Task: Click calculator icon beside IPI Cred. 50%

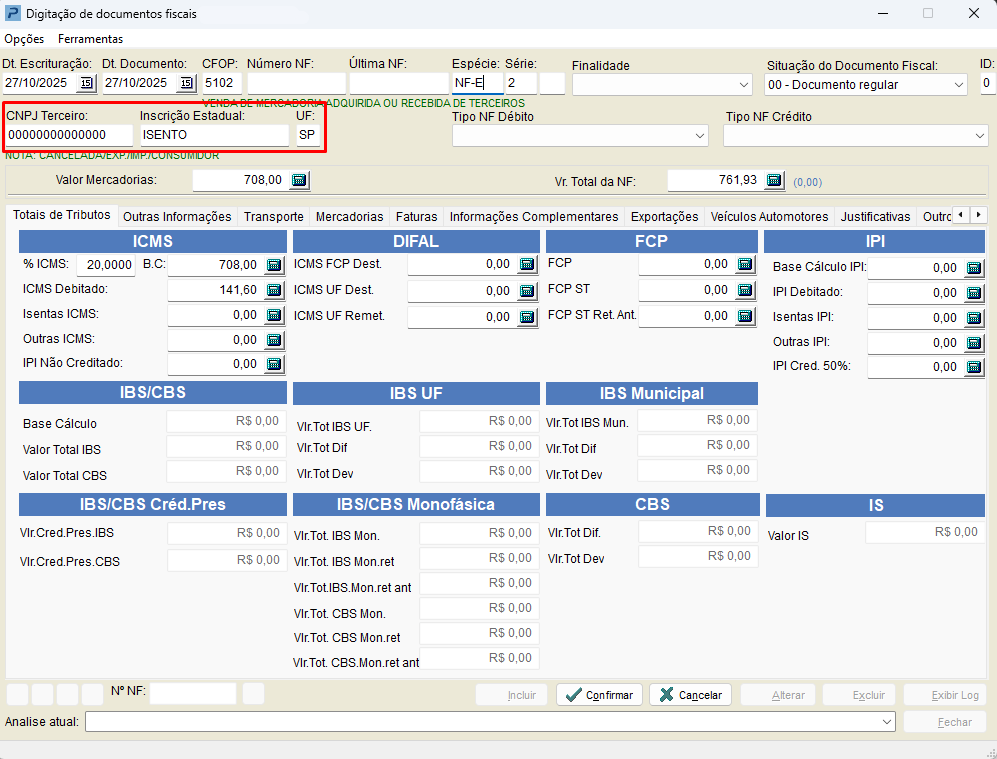Action: [975, 367]
